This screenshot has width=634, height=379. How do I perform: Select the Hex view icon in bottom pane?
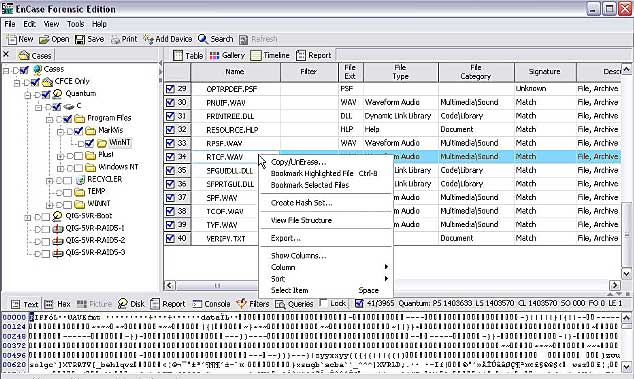(x=49, y=304)
